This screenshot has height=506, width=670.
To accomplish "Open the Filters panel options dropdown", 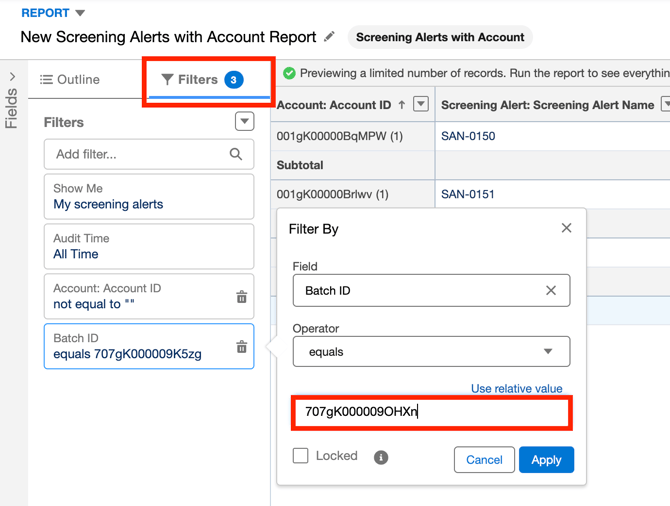I will [244, 121].
